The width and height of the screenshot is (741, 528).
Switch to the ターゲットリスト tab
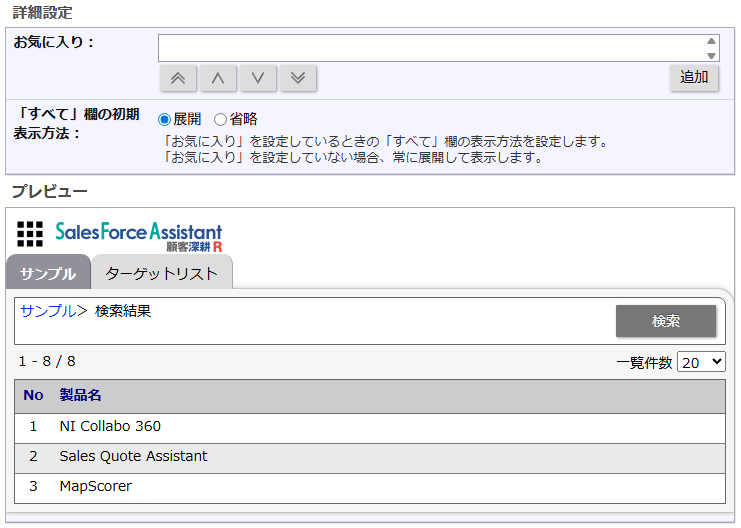161,273
